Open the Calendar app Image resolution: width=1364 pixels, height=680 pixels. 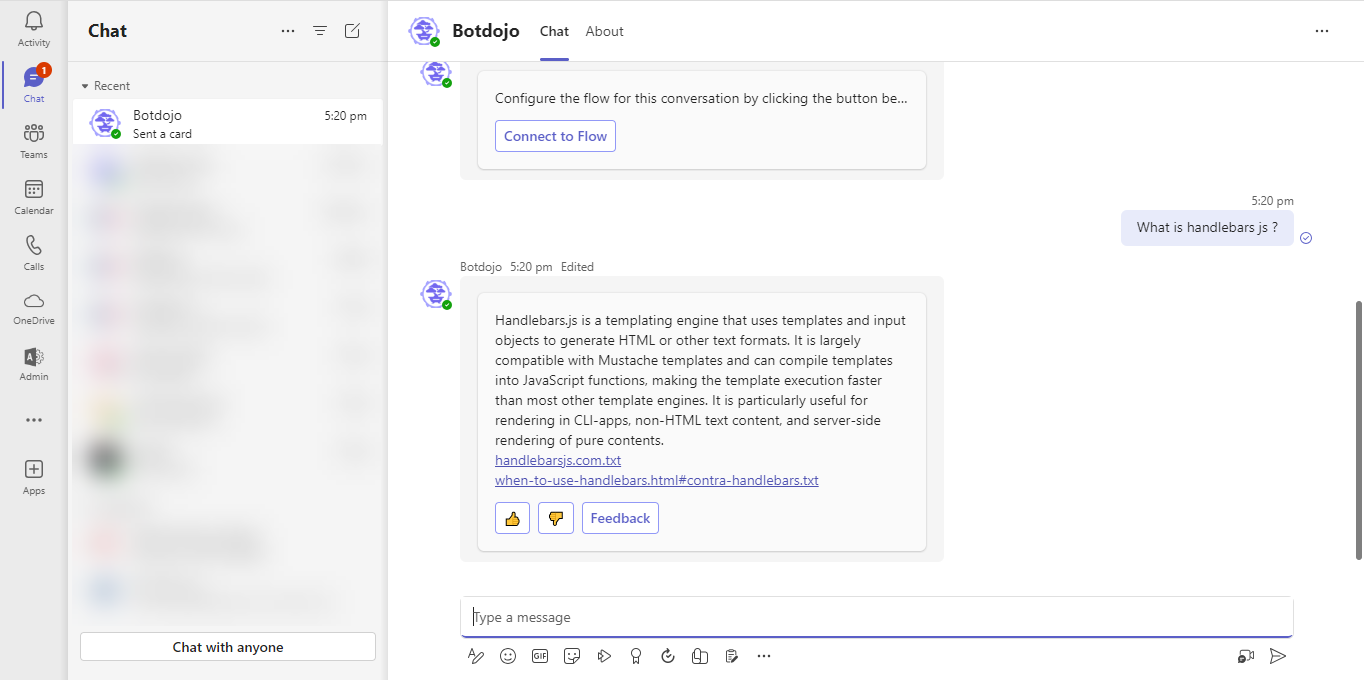34,197
